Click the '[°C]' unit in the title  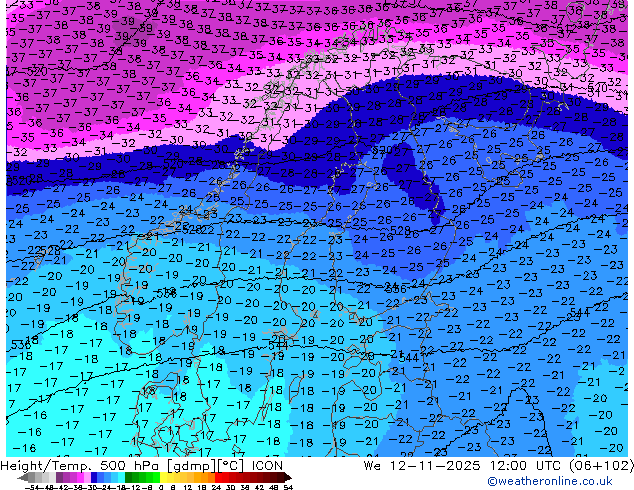231,466
